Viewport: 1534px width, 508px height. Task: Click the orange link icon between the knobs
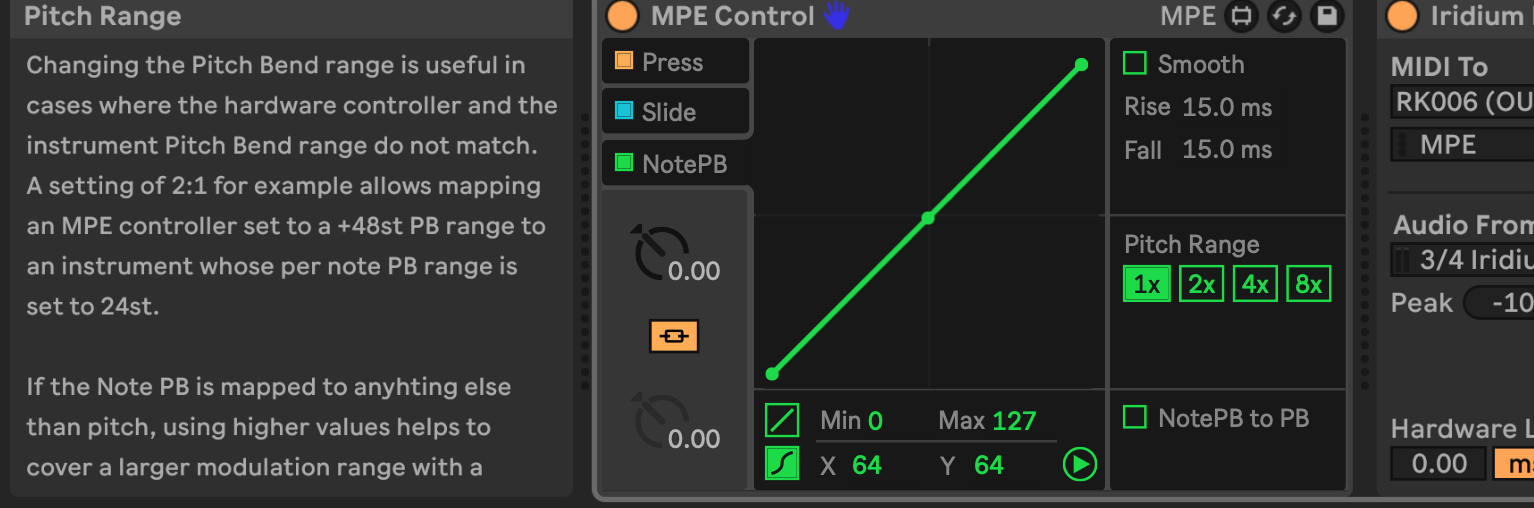click(x=674, y=337)
